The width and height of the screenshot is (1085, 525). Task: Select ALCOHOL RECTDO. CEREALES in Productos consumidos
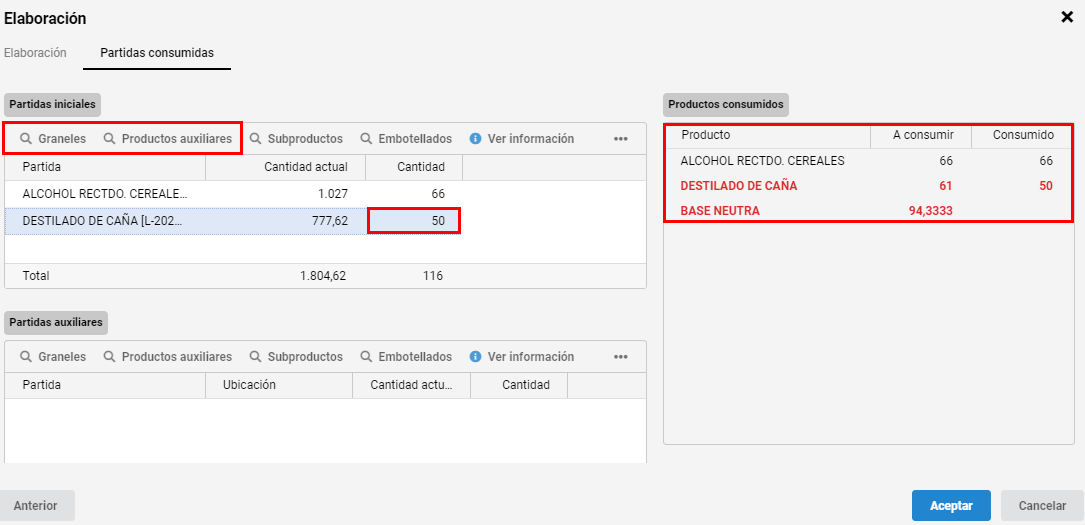pos(868,160)
